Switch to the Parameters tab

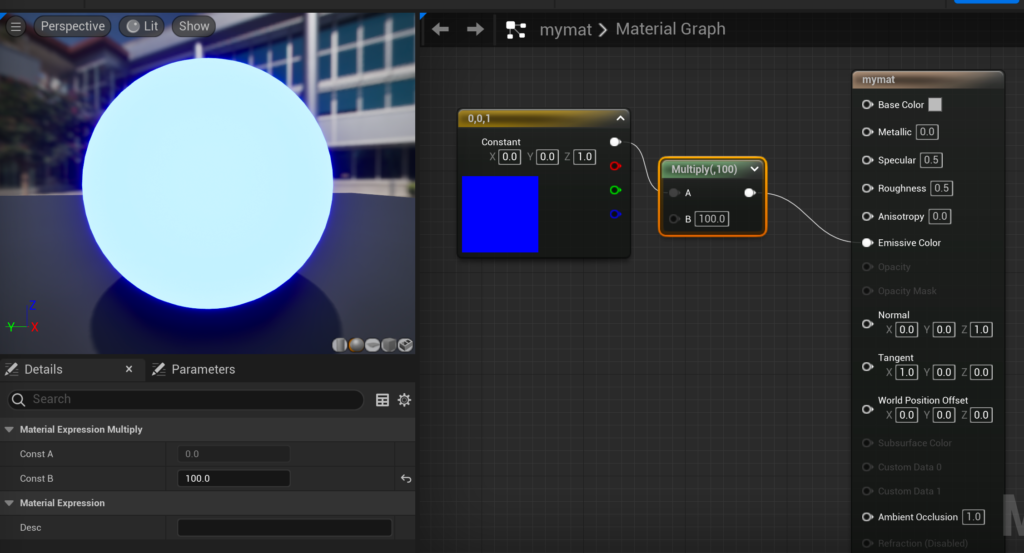pyautogui.click(x=193, y=369)
